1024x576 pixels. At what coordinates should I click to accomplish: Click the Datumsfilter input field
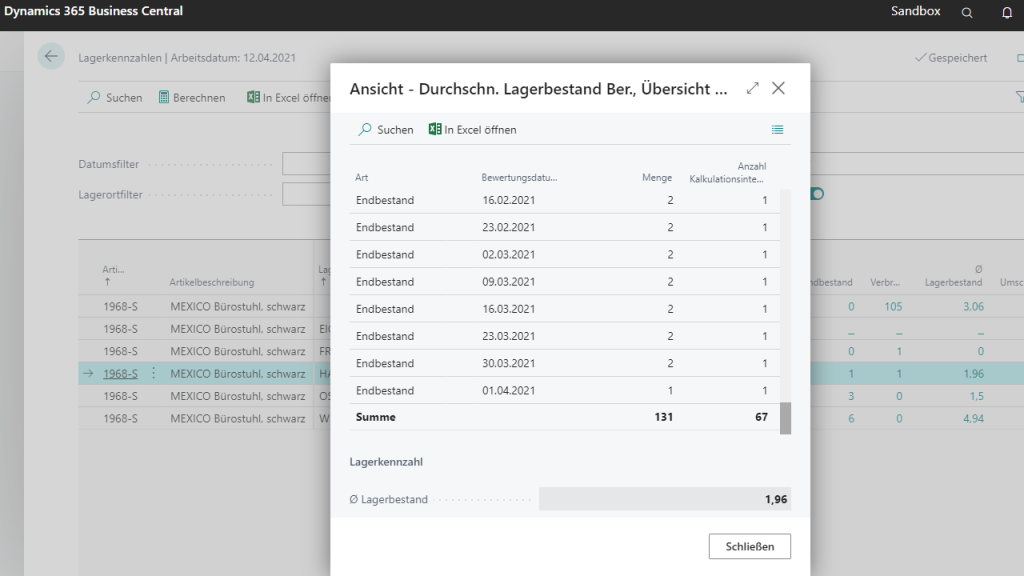point(306,164)
